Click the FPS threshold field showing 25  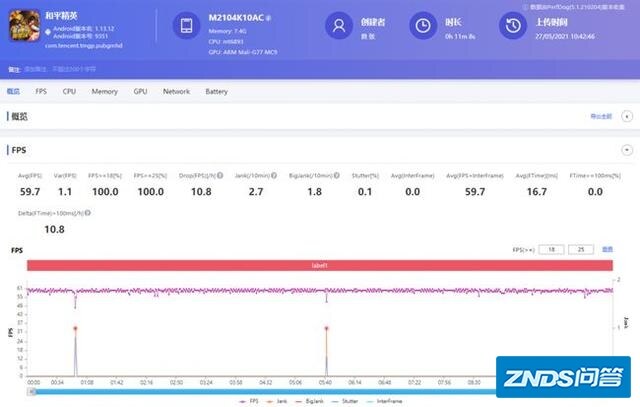[581, 249]
